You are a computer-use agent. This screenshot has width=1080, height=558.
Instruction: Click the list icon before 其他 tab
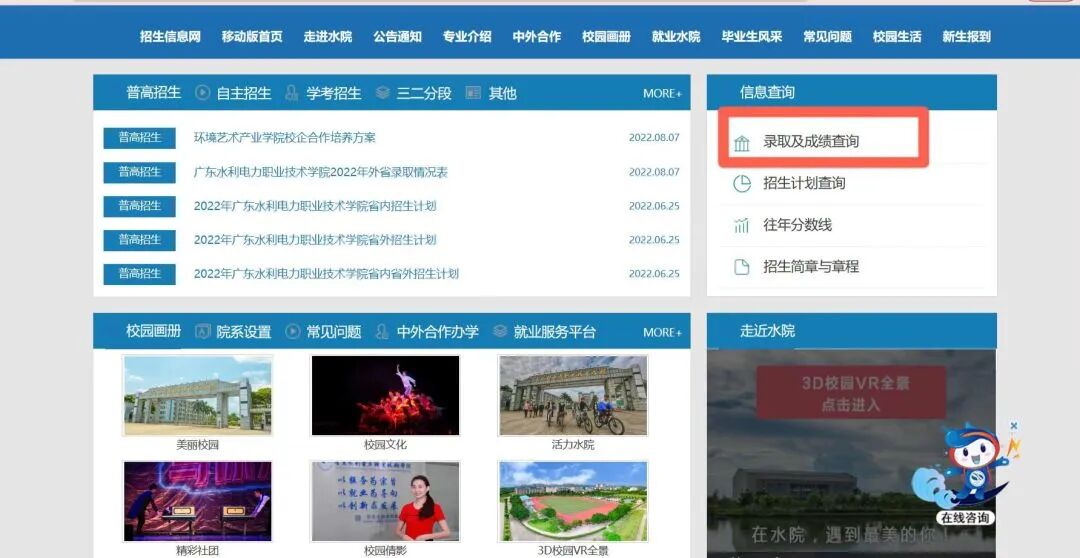pyautogui.click(x=473, y=92)
